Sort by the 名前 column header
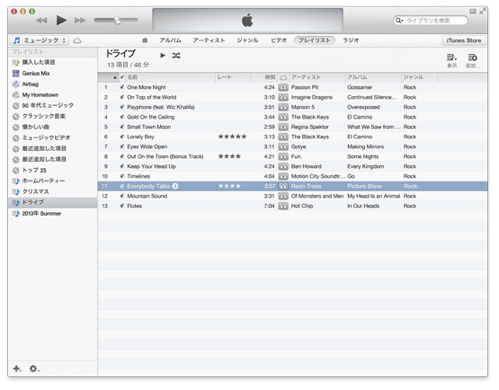Image resolution: width=499 pixels, height=390 pixels. click(x=170, y=77)
